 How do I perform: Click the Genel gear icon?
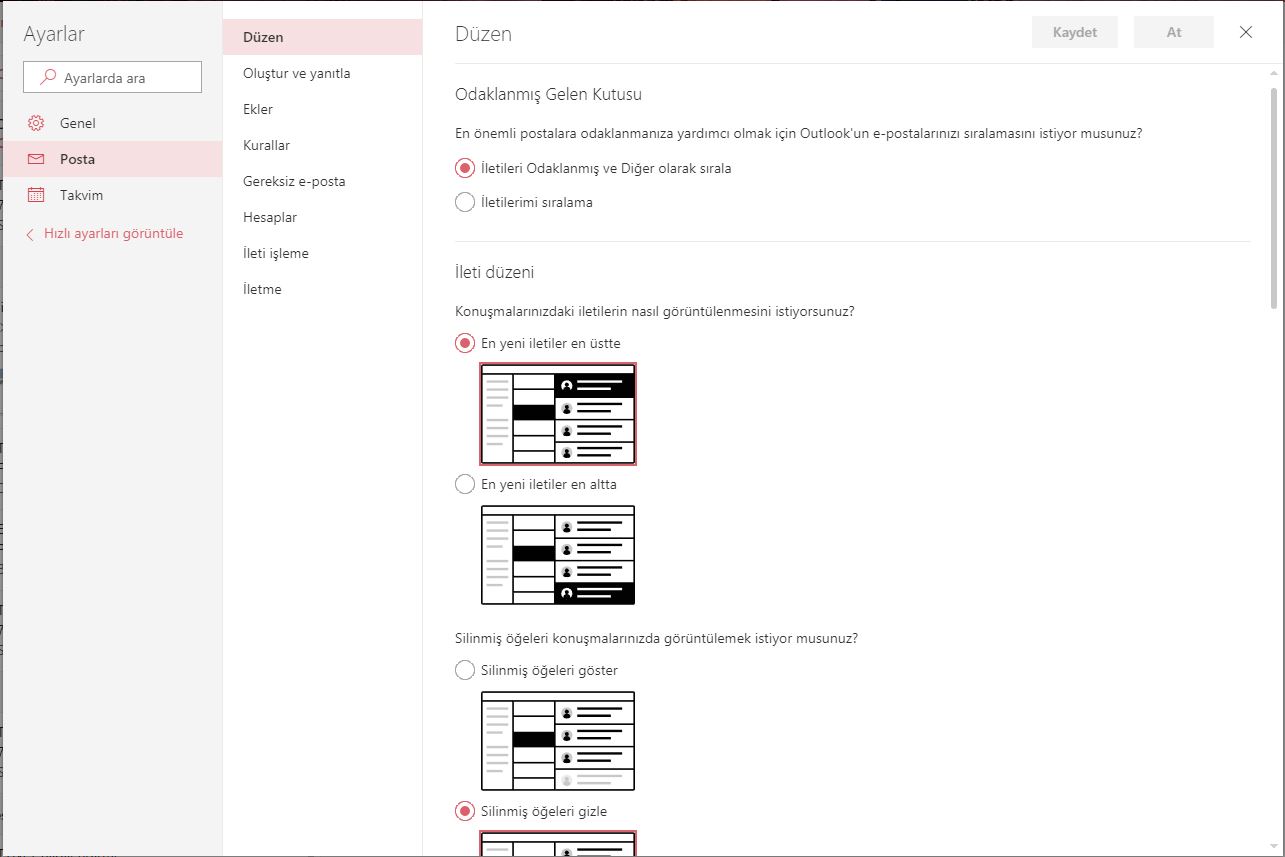tap(36, 123)
